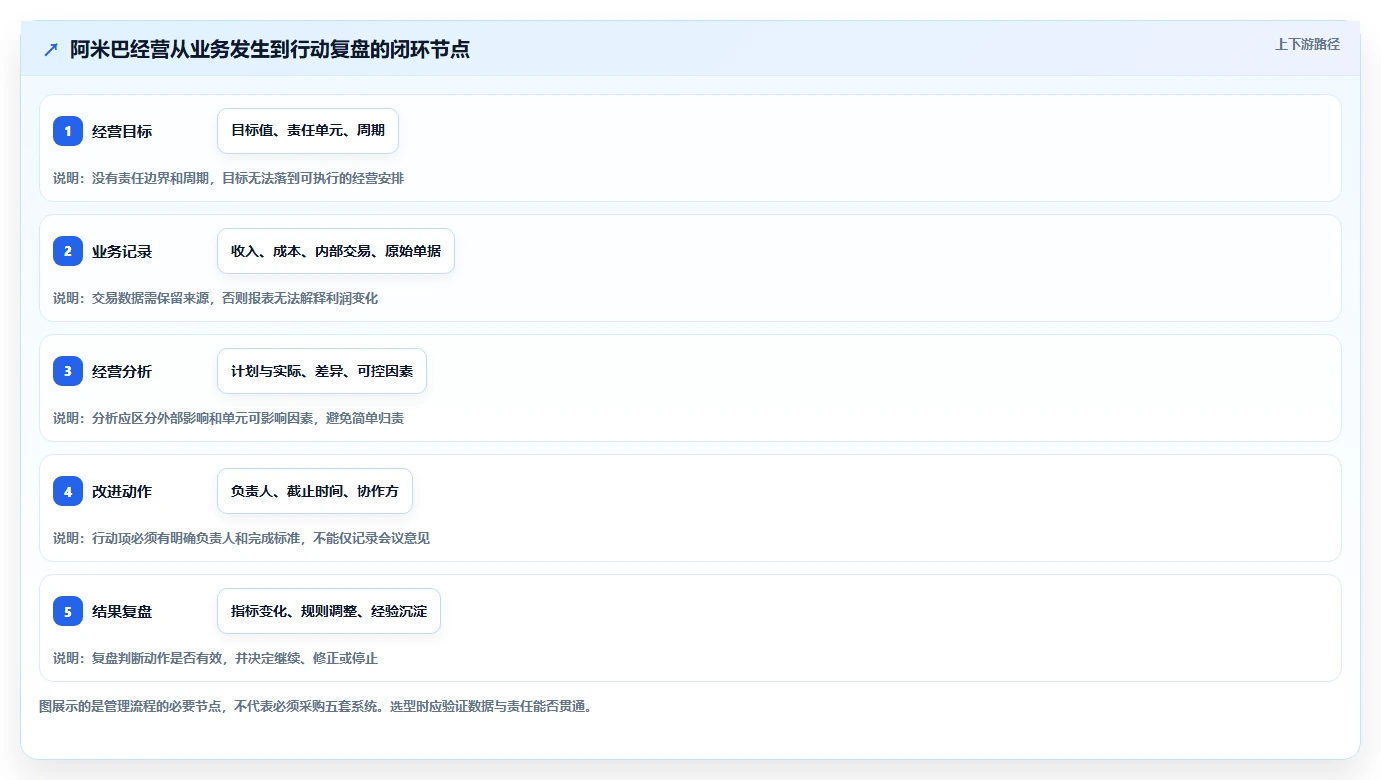Click the note 分析应区分外部影响
1381x780 pixels.
150,418
